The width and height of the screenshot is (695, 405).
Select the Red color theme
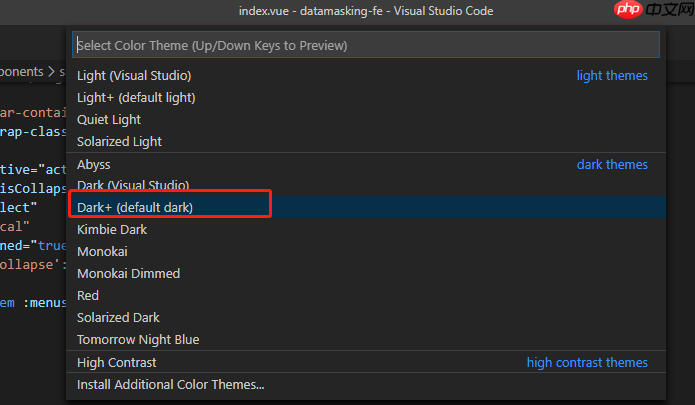click(x=89, y=296)
